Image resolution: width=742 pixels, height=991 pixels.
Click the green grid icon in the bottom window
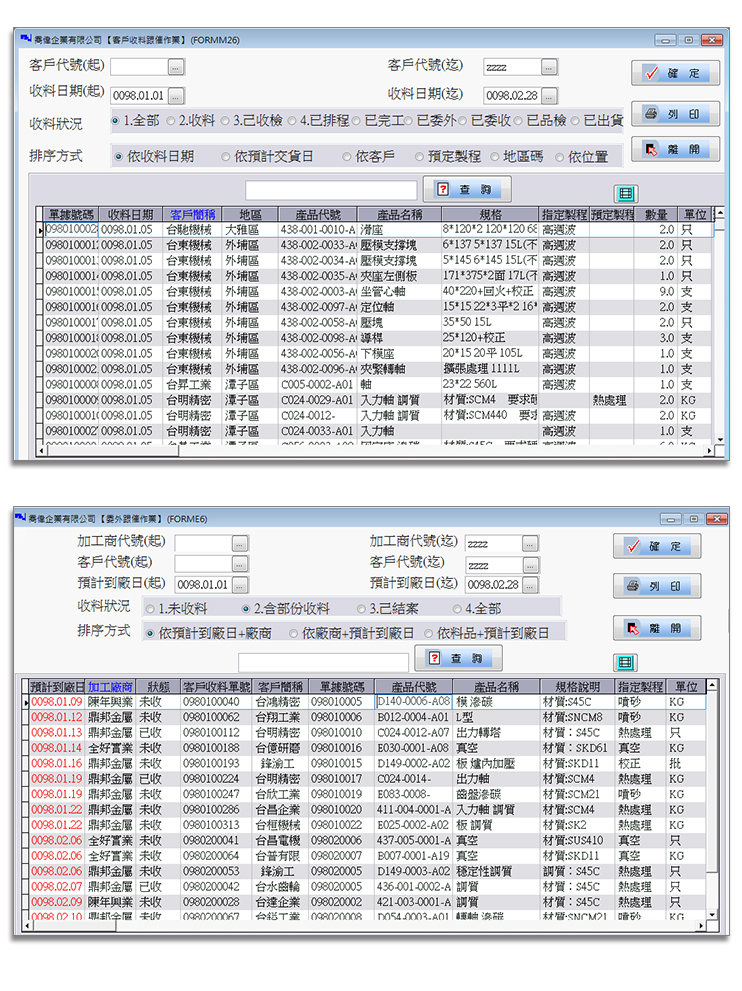pos(625,662)
